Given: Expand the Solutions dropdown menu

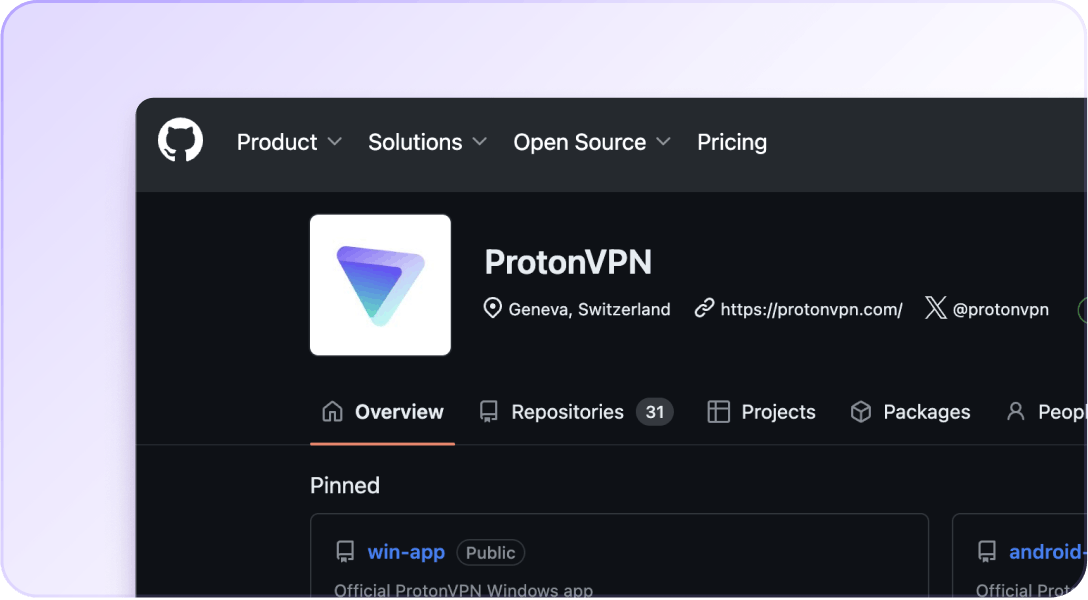Looking at the screenshot, I should pos(427,142).
